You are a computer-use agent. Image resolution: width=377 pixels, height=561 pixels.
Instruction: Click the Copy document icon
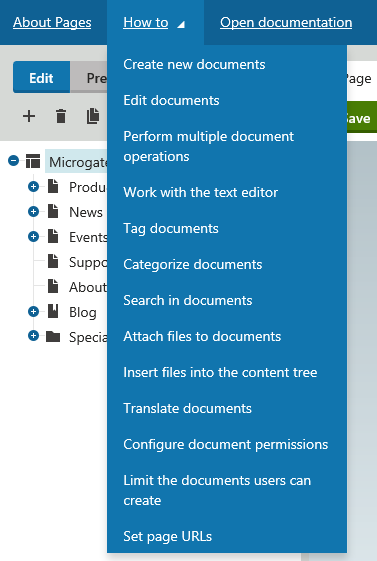[93, 116]
